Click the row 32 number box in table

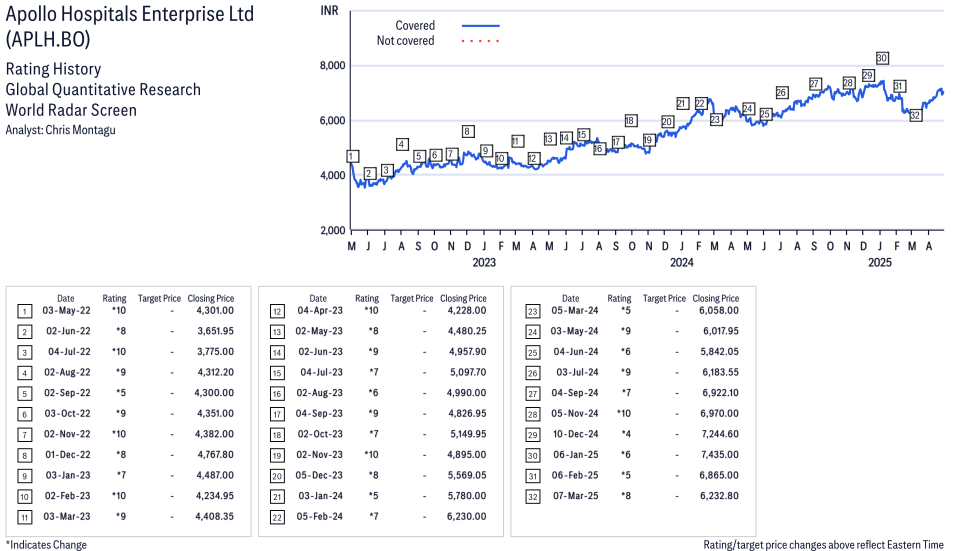(x=532, y=497)
